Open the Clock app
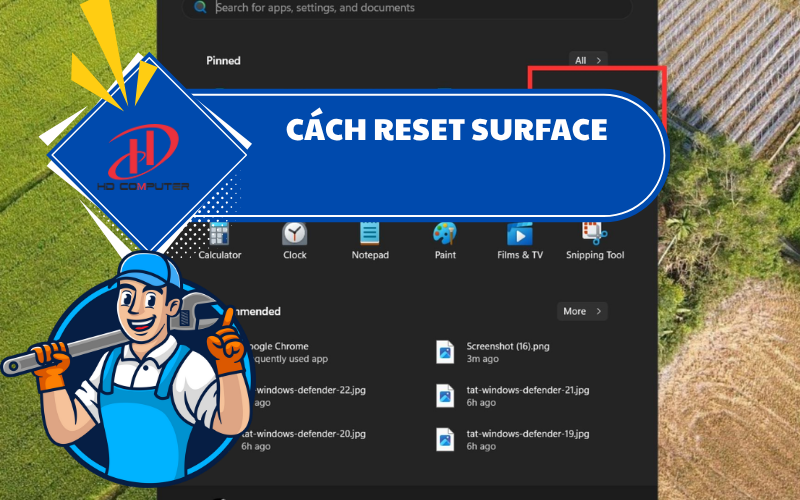The width and height of the screenshot is (800, 500). pyautogui.click(x=294, y=240)
